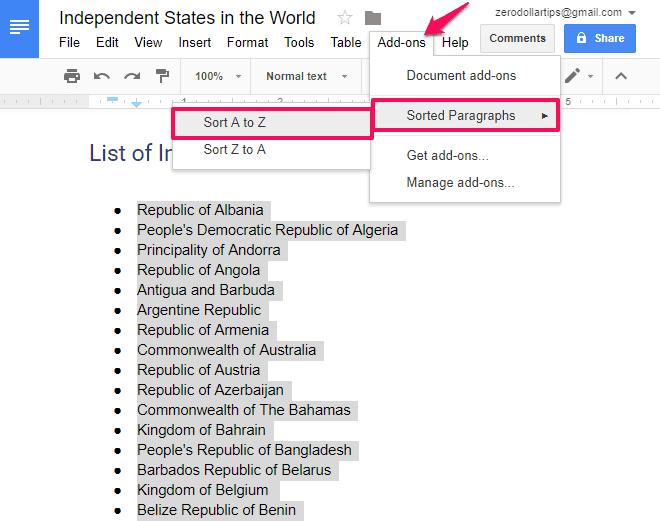Image resolution: width=660 pixels, height=521 pixels.
Task: Expand the account email dropdown arrow
Action: tap(631, 13)
